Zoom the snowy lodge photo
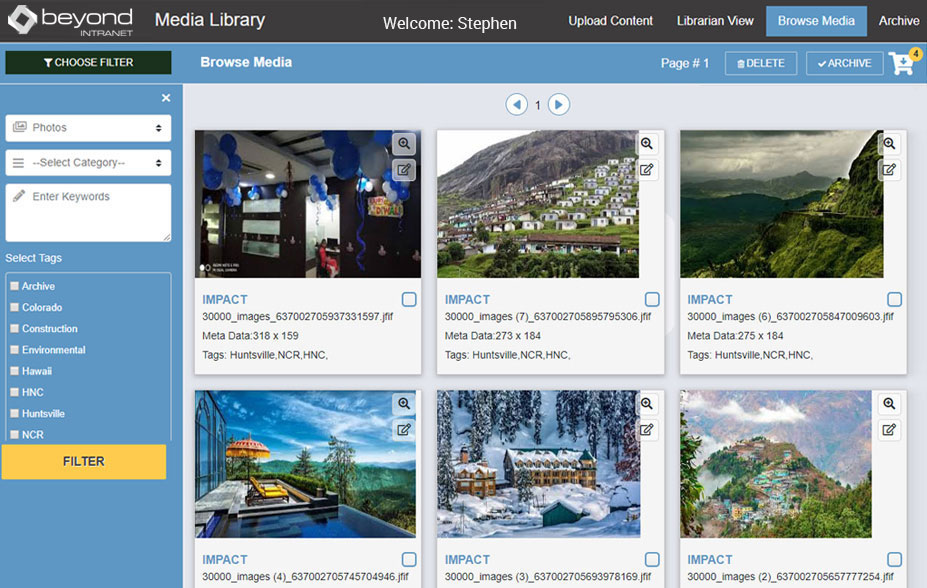Screen dimensions: 927x588 [647, 404]
